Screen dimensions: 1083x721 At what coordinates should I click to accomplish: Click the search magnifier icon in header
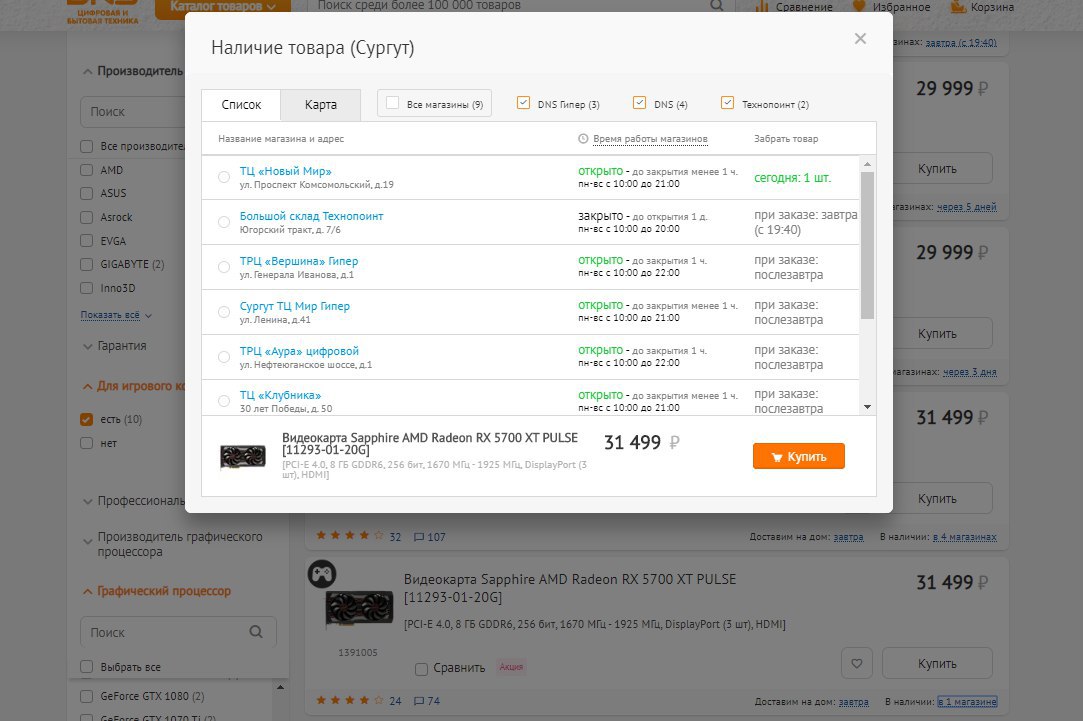(x=717, y=6)
